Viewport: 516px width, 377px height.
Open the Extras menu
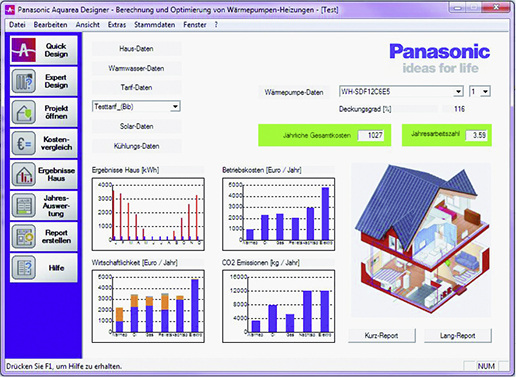117,25
